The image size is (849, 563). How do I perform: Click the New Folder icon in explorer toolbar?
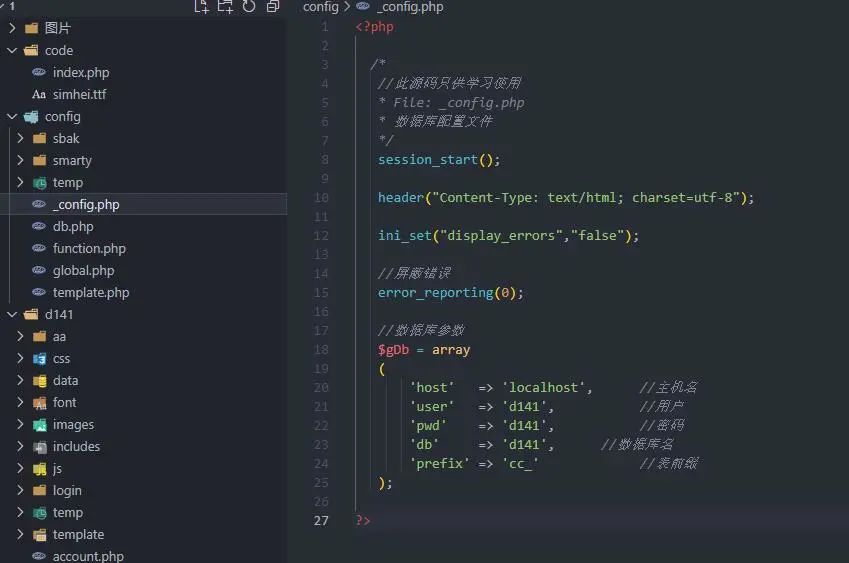click(225, 7)
